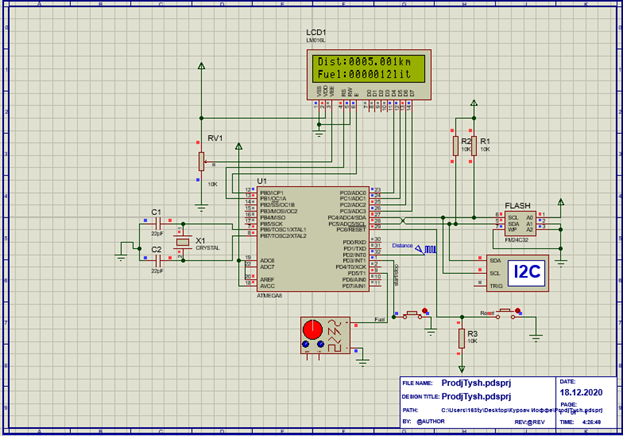The width and height of the screenshot is (623, 436).
Task: Click ground symbol under the LCD pins
Action: coord(319,133)
